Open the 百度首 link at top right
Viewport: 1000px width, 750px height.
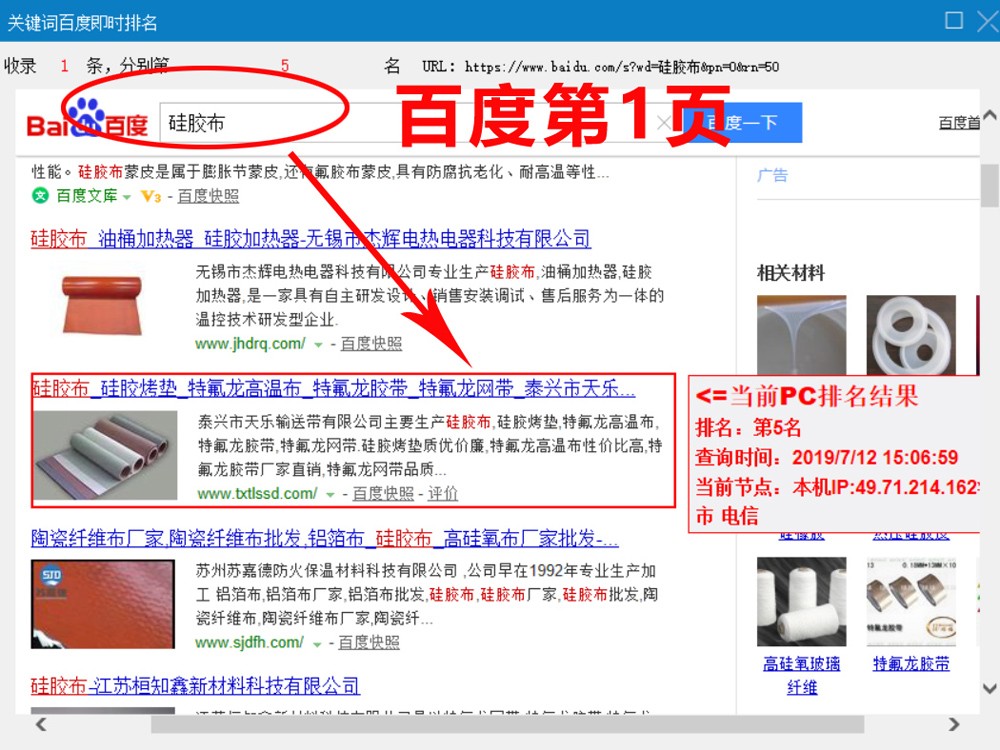[x=959, y=122]
